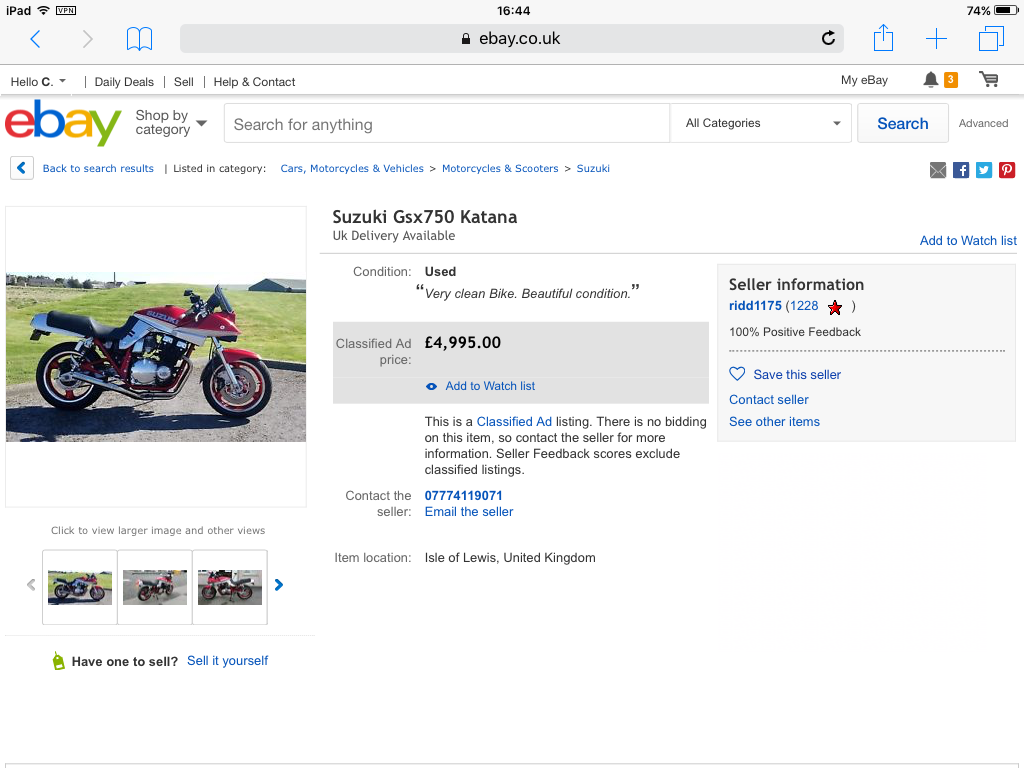Open the My eBay menu
1024x768 pixels.
[864, 80]
